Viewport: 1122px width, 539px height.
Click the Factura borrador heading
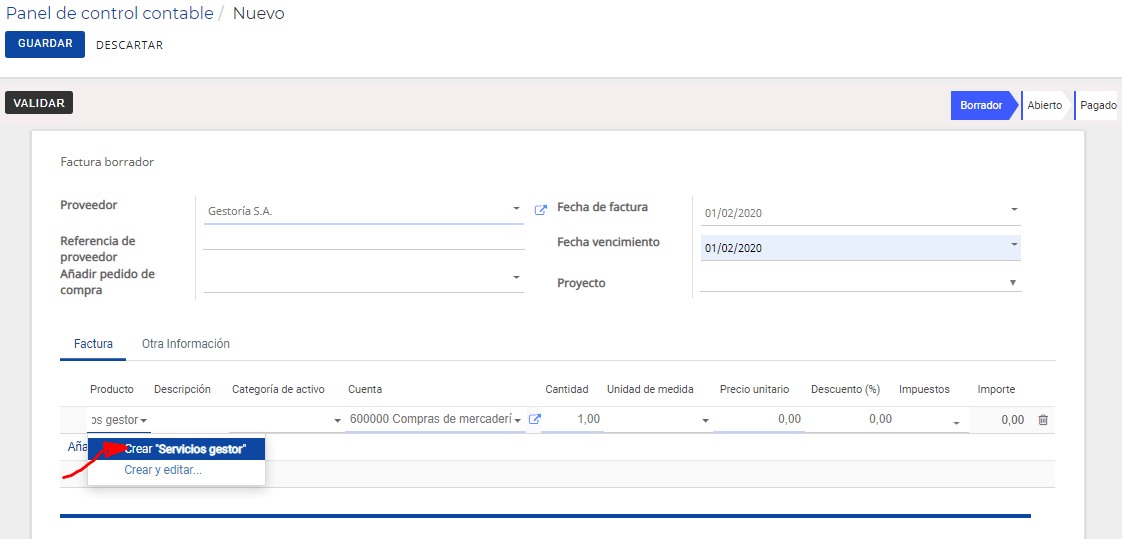[107, 162]
